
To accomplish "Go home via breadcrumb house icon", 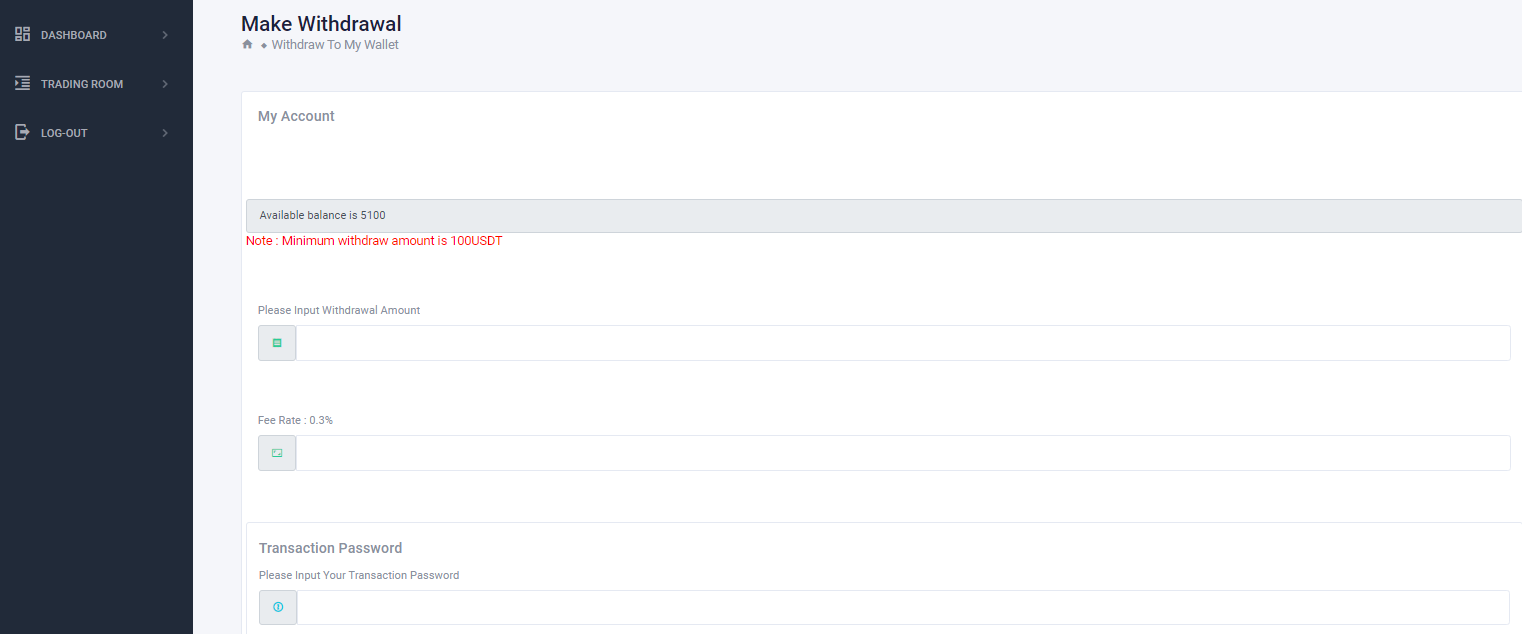I will tap(247, 45).
